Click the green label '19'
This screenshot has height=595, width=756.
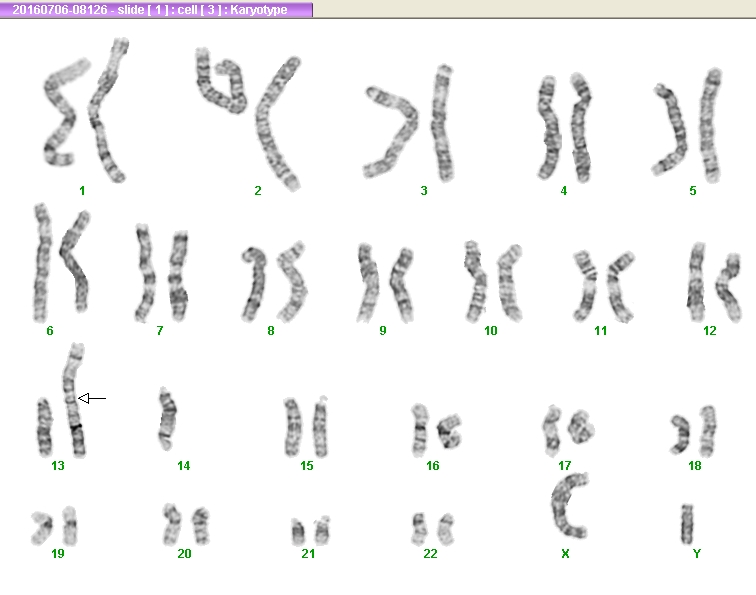[58, 554]
